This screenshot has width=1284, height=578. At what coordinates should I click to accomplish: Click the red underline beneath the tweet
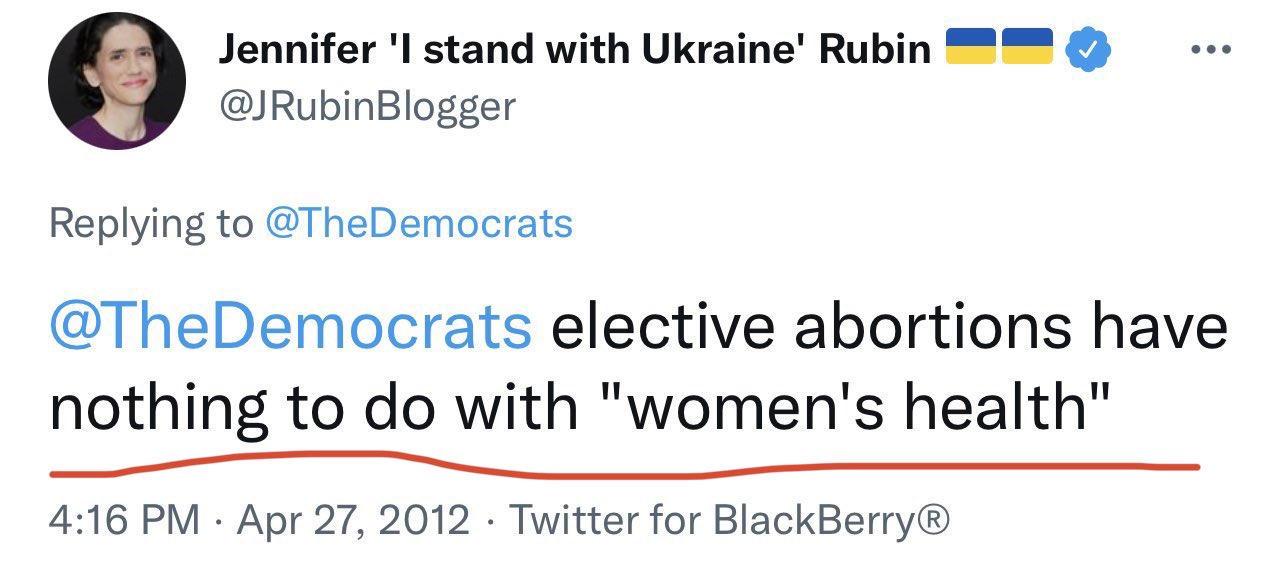[620, 467]
